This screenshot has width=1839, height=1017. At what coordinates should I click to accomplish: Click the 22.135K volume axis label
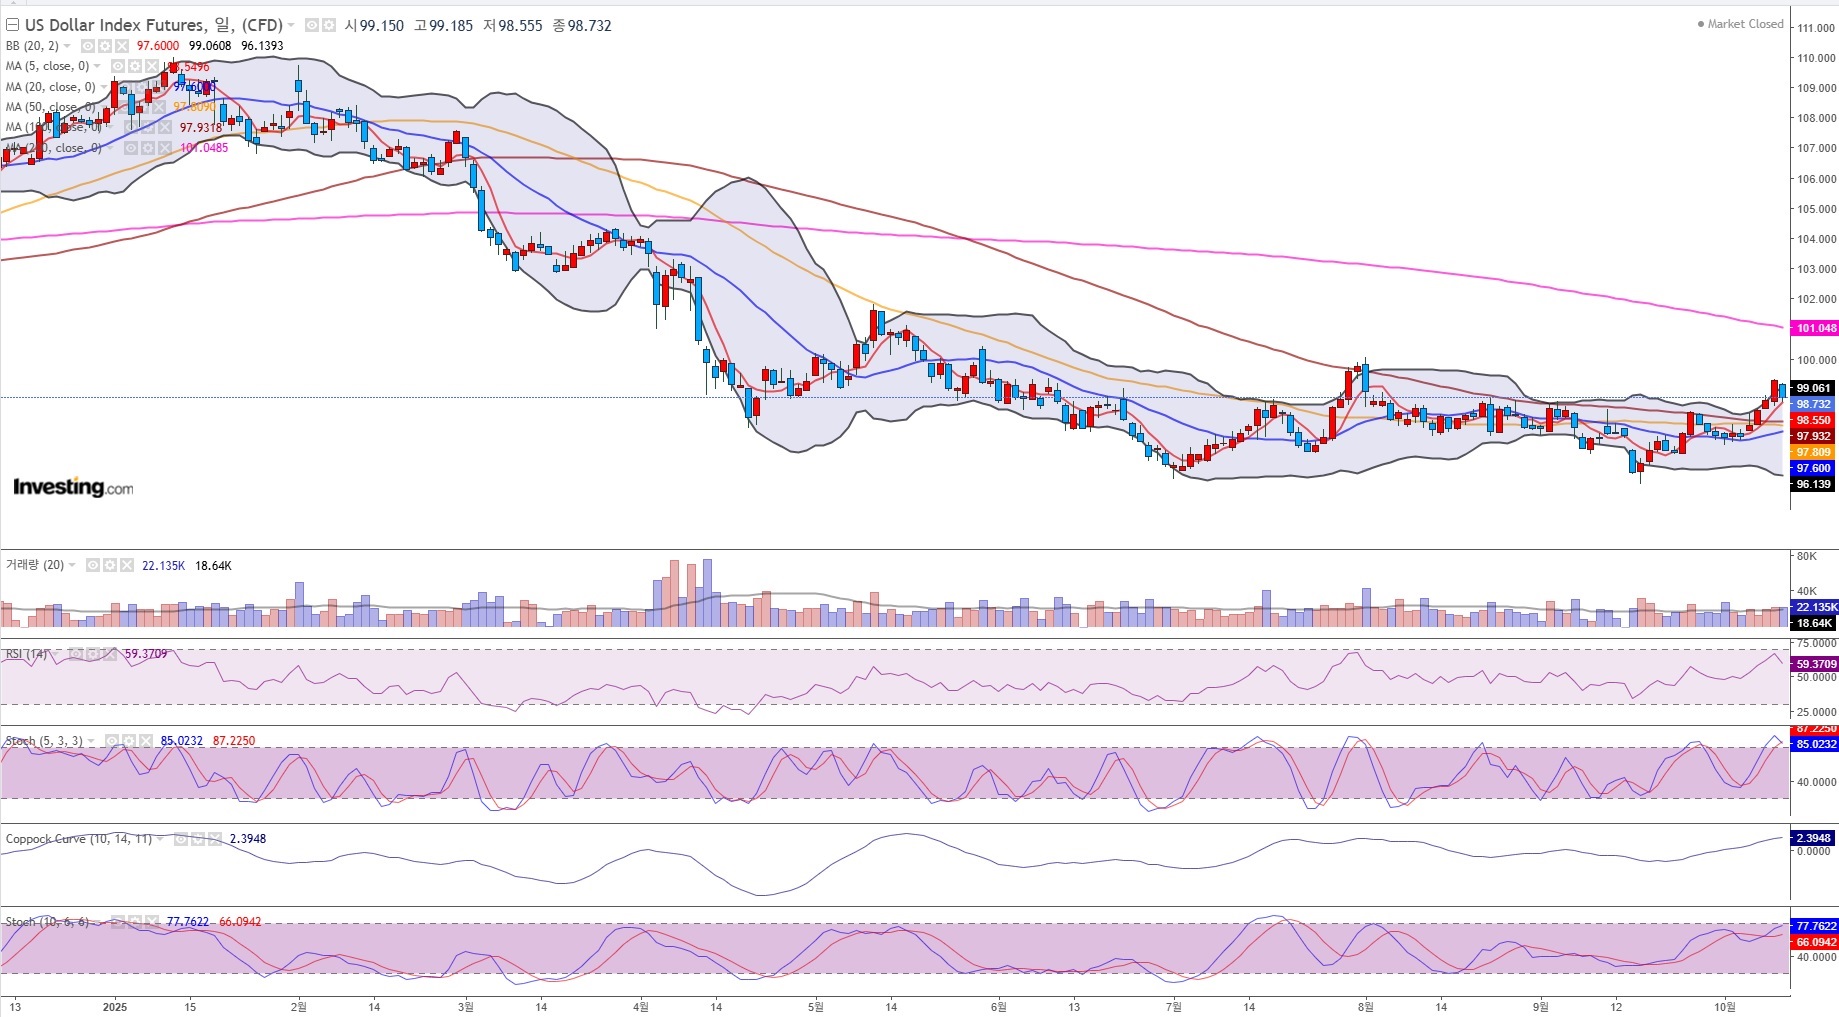click(x=1815, y=607)
